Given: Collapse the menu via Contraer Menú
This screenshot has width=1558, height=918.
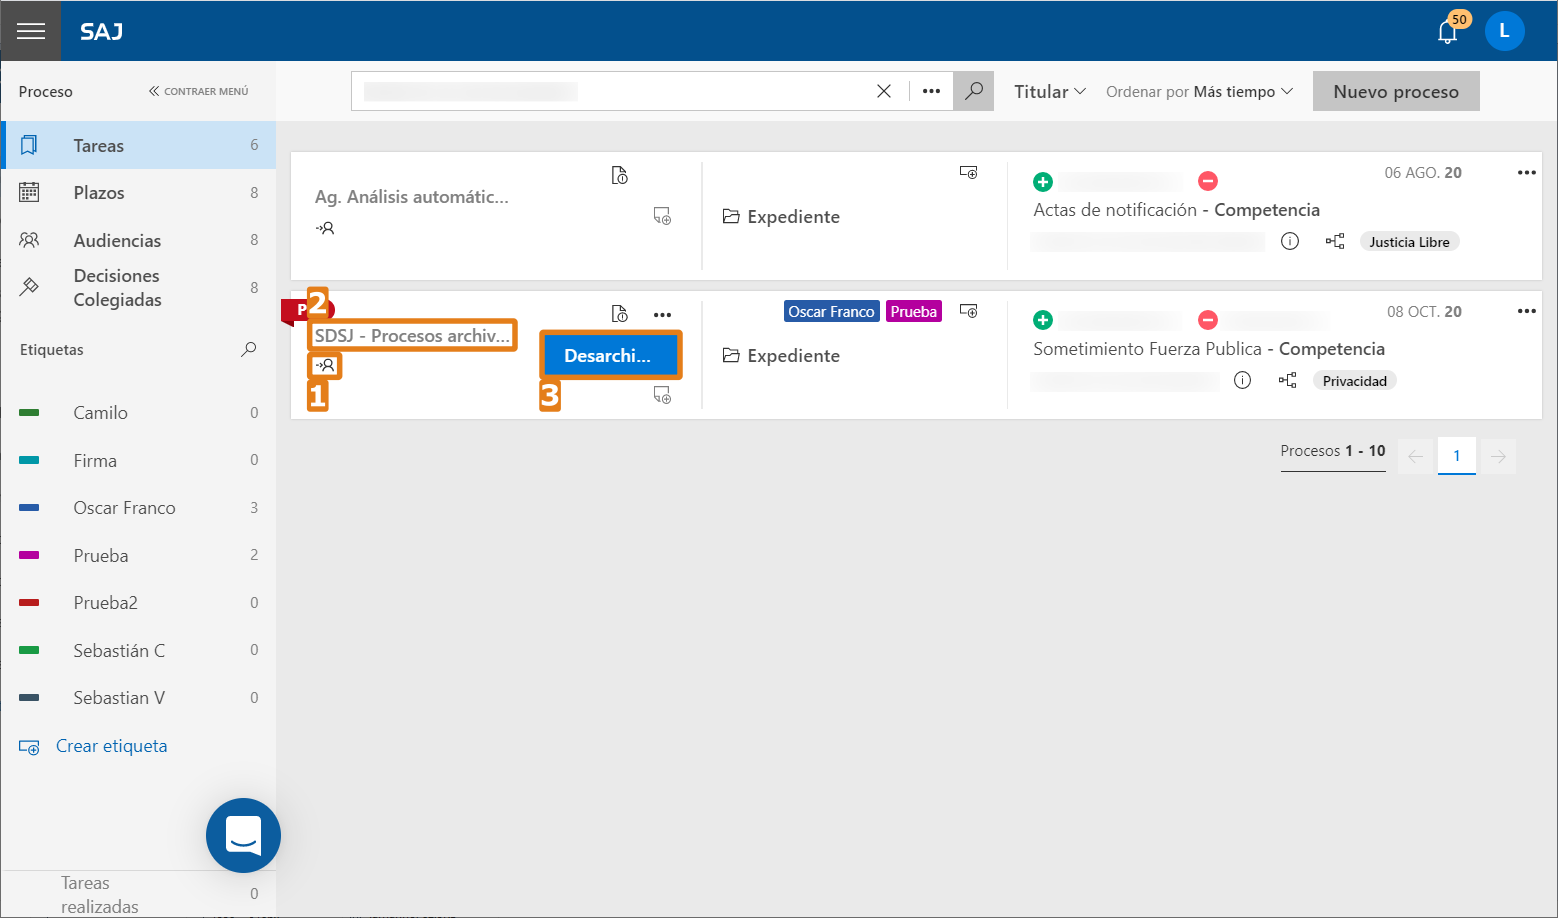Looking at the screenshot, I should point(198,91).
